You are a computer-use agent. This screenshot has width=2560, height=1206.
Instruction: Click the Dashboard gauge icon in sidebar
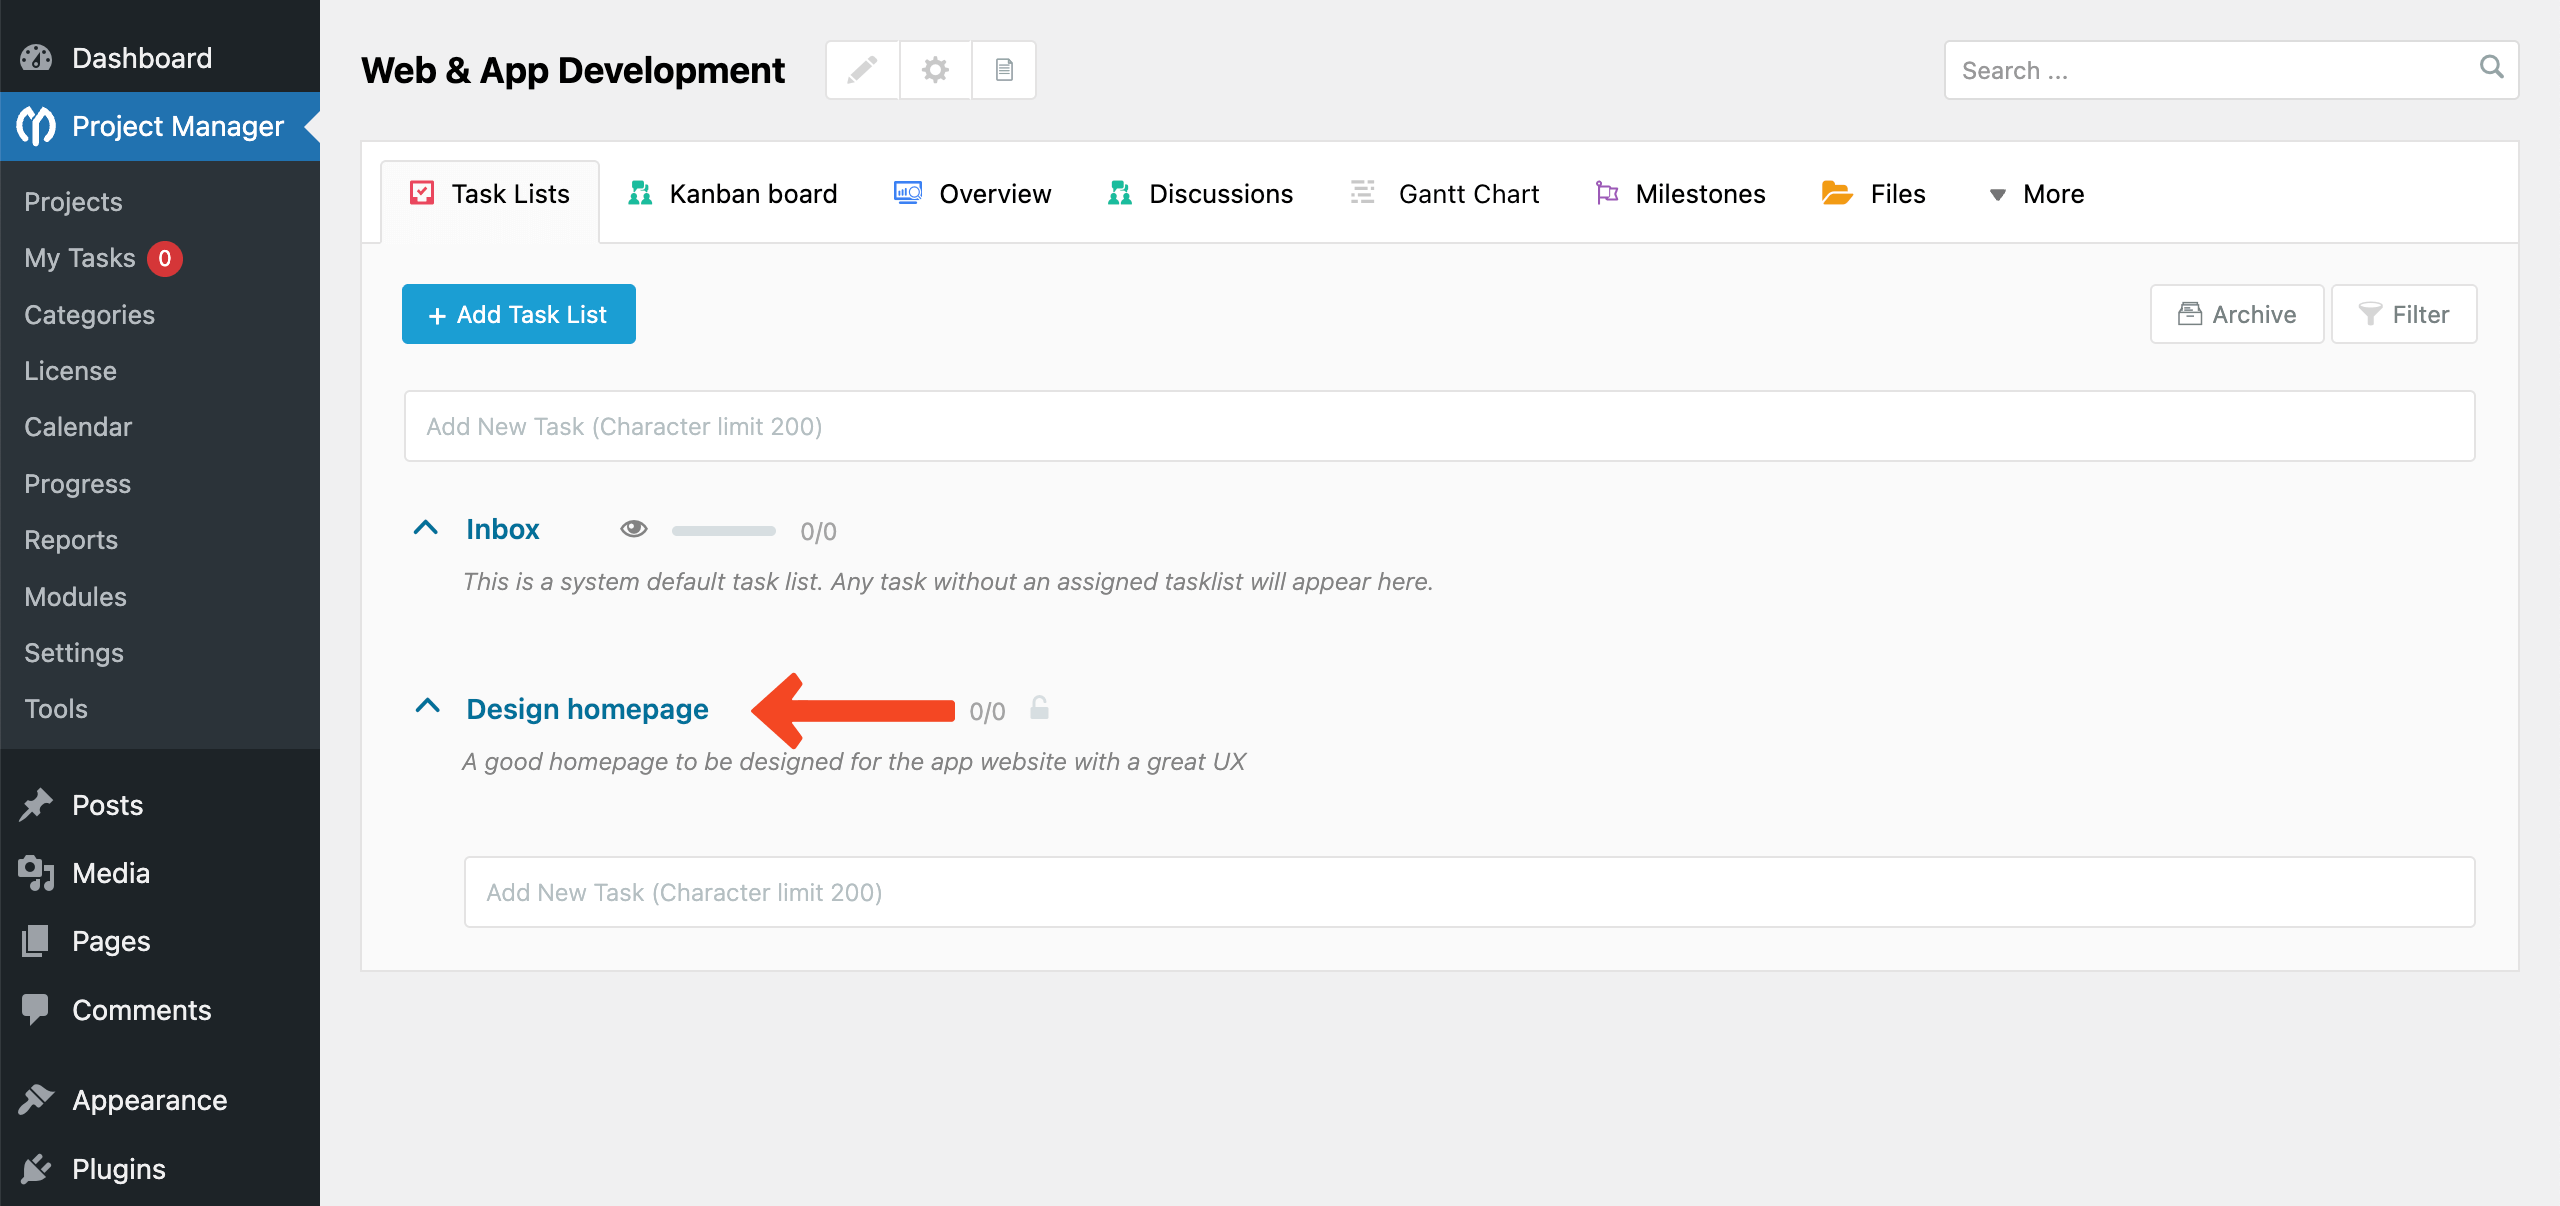(x=36, y=58)
